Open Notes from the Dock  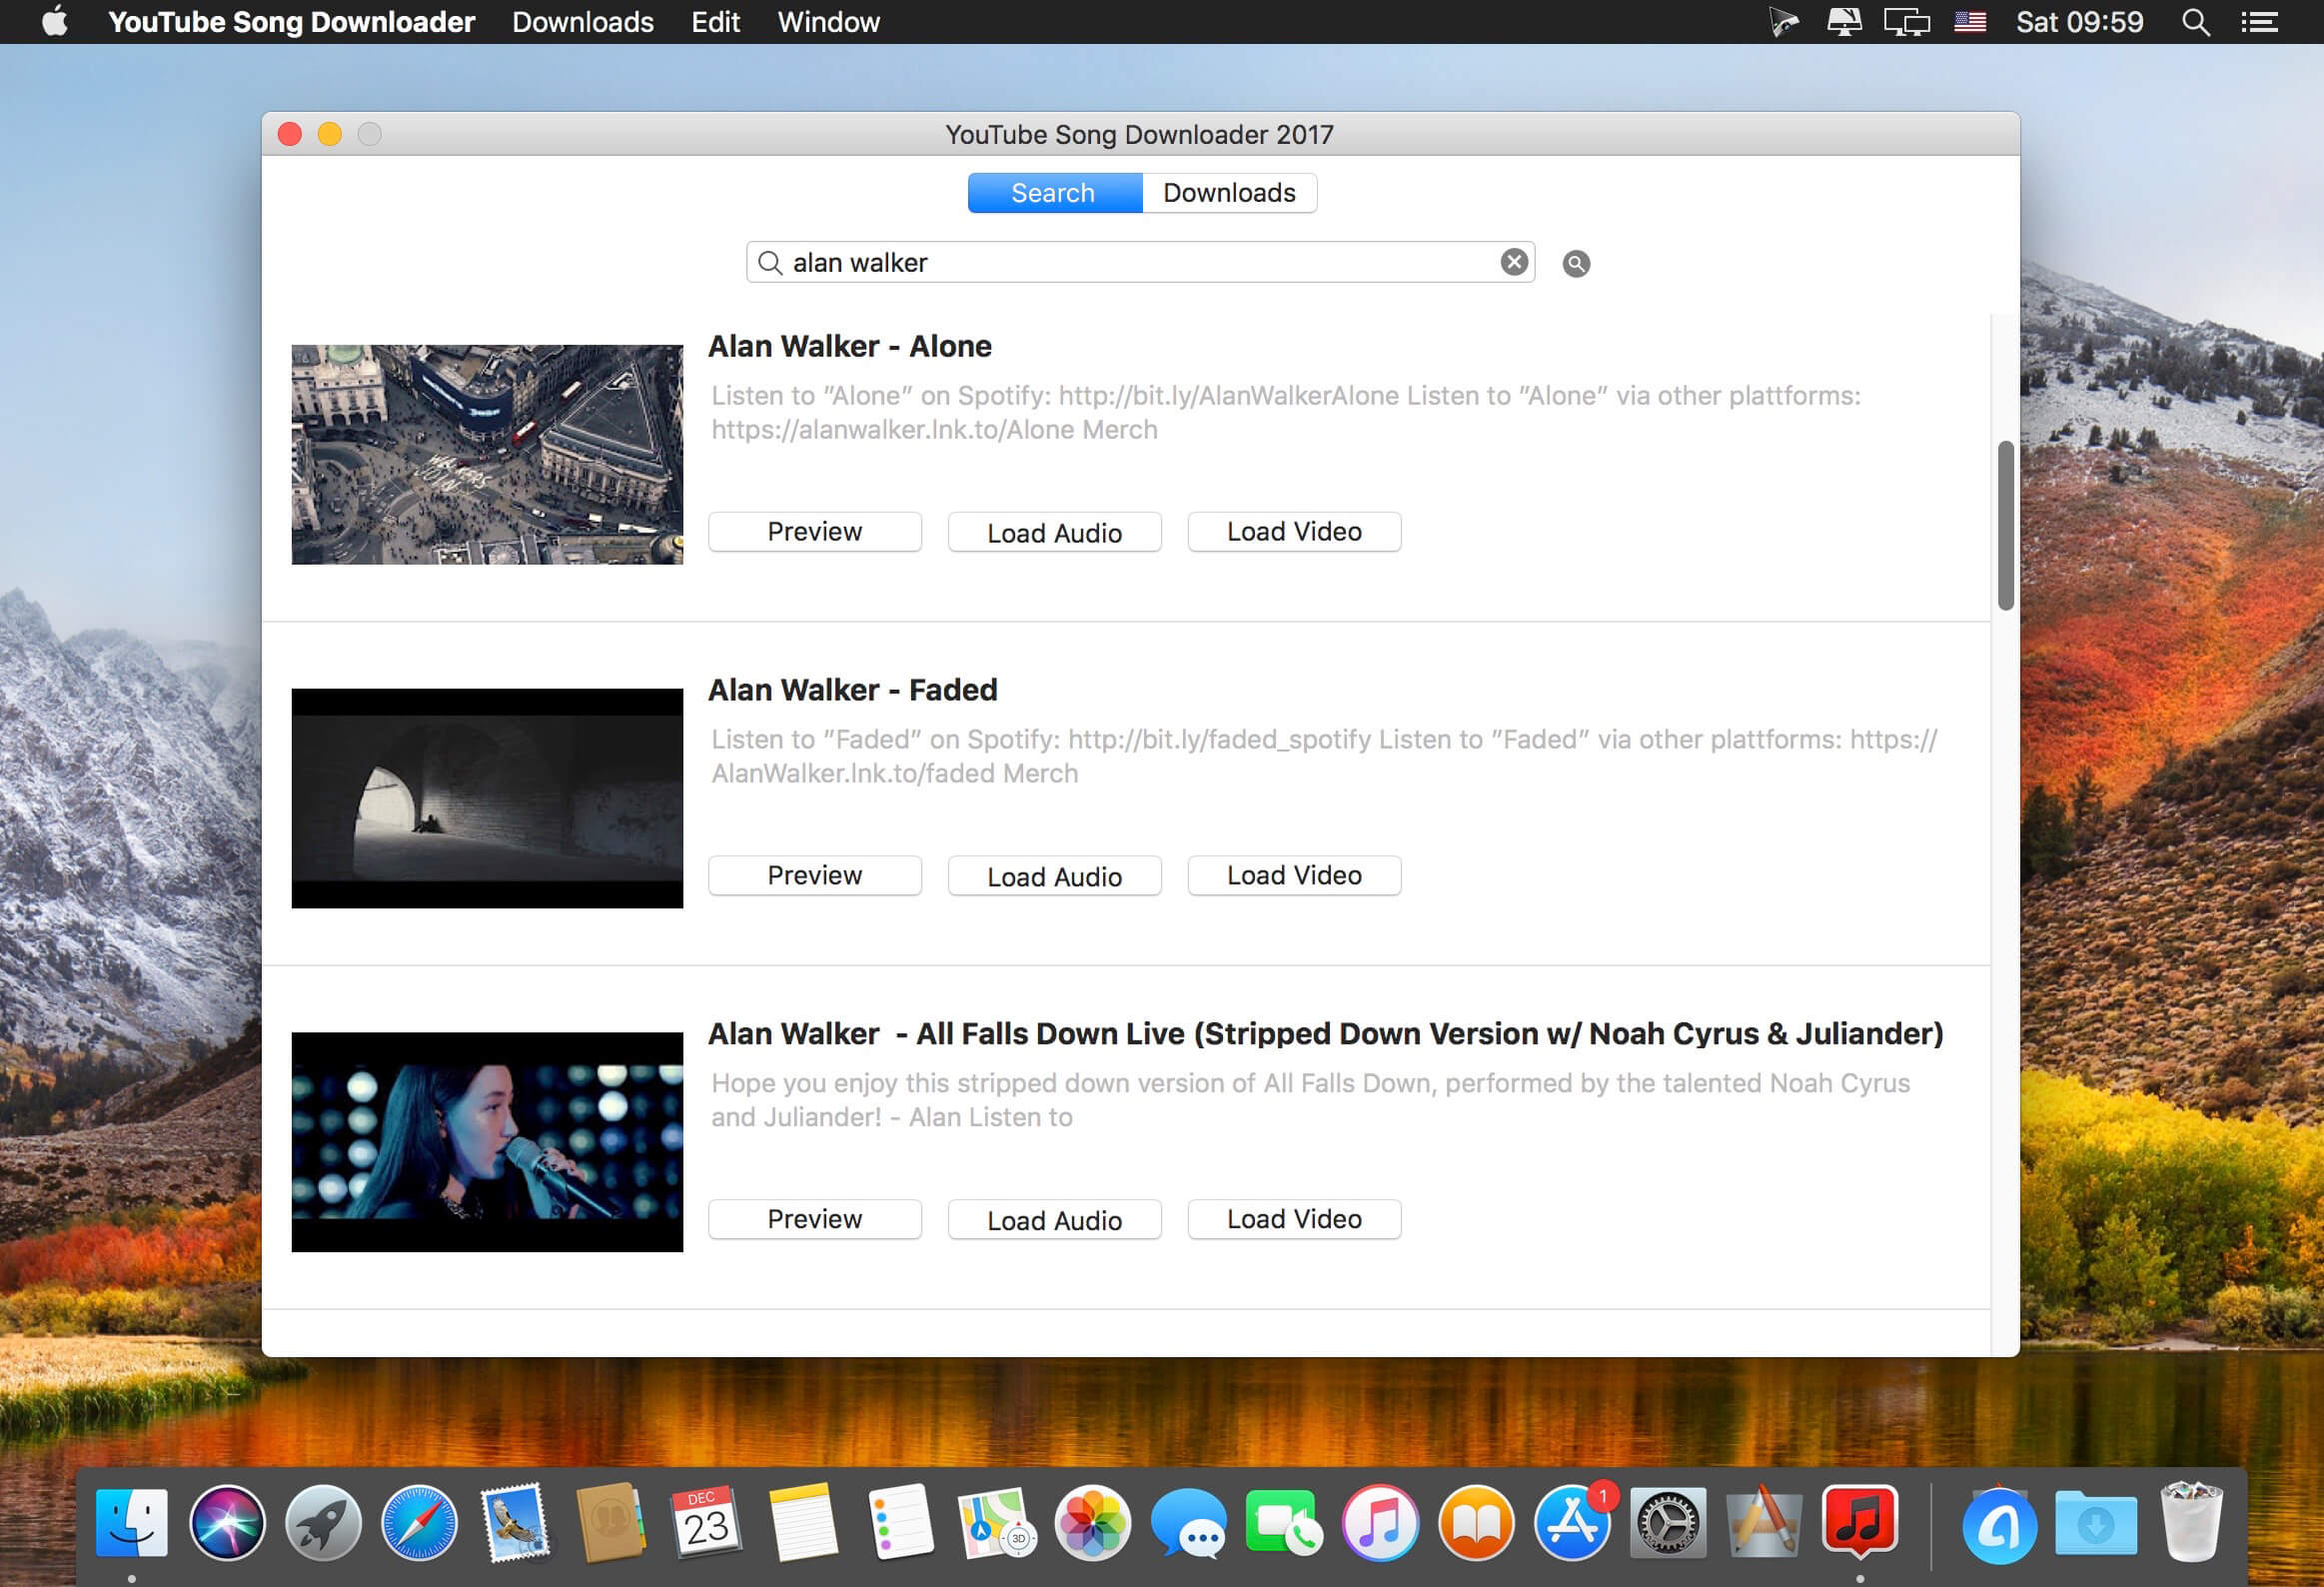click(803, 1523)
